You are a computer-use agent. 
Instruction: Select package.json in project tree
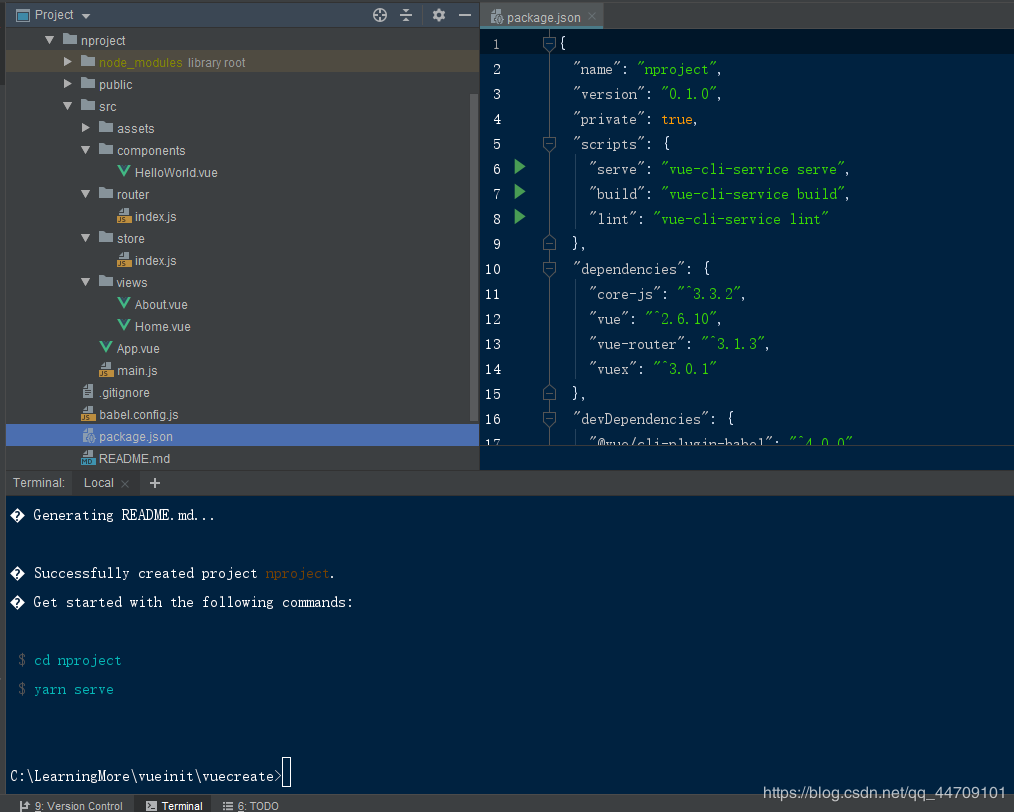click(243, 436)
